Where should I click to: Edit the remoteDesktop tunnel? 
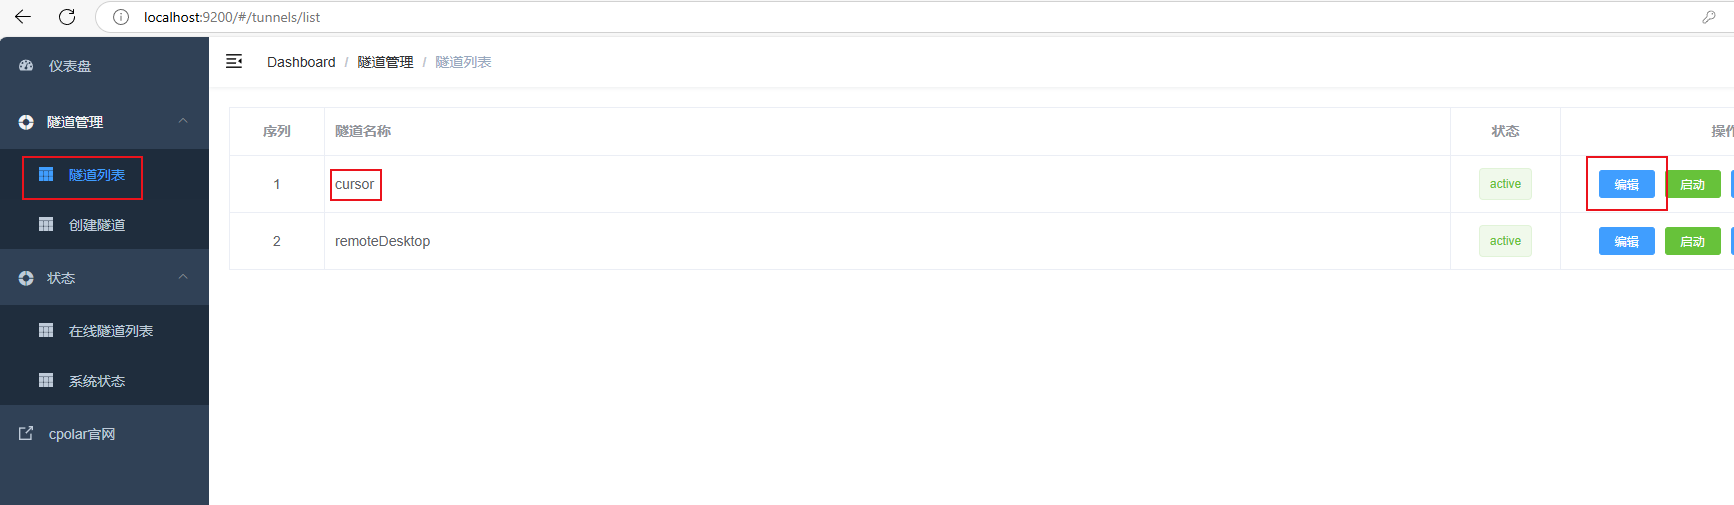click(x=1626, y=241)
